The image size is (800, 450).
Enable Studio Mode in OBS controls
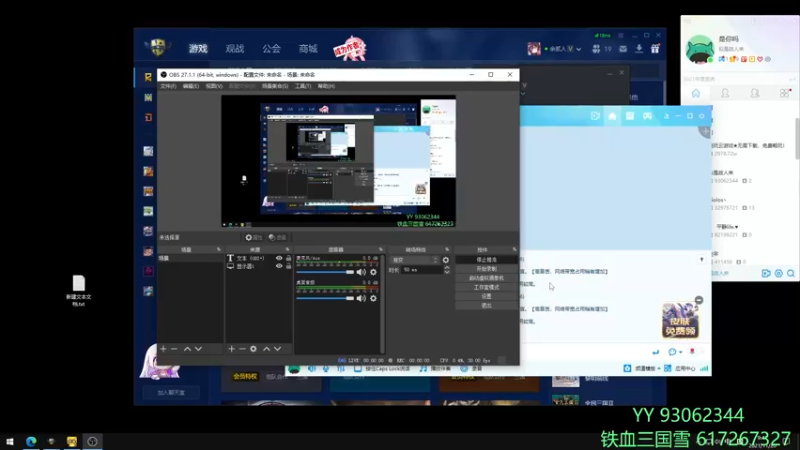click(486, 287)
